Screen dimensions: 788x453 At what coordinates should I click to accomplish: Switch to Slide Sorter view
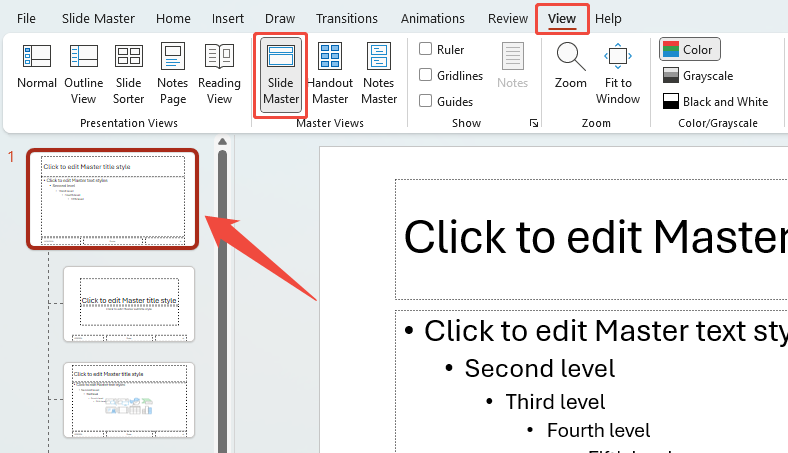[x=128, y=74]
